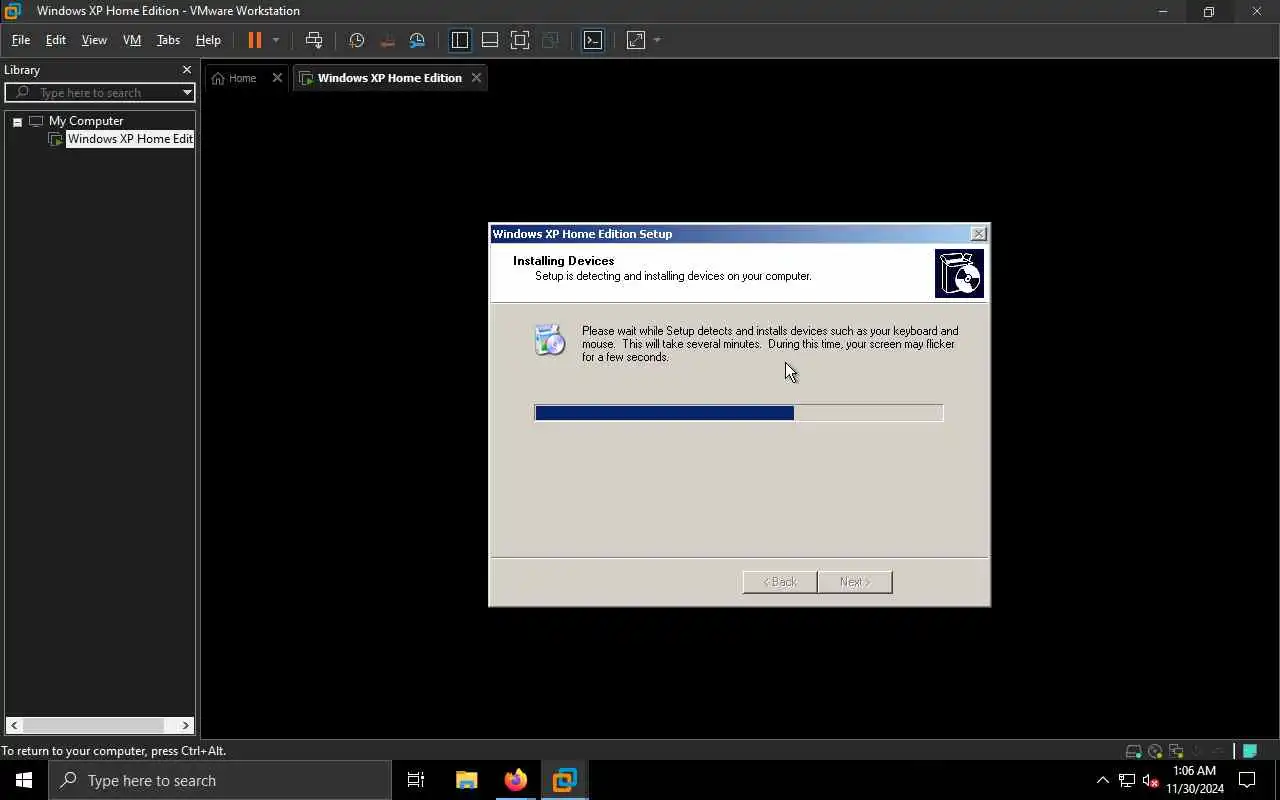This screenshot has height=800, width=1280.
Task: Click the Send Ctrl+Alt+Del toolbar icon
Action: (x=314, y=40)
